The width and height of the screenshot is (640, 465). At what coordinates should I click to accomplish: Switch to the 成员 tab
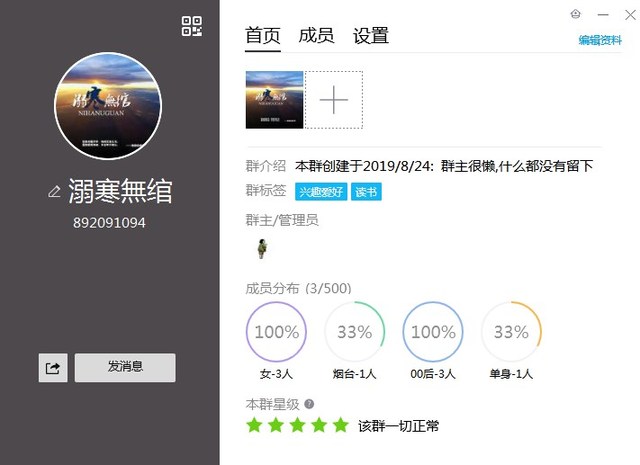(x=316, y=36)
